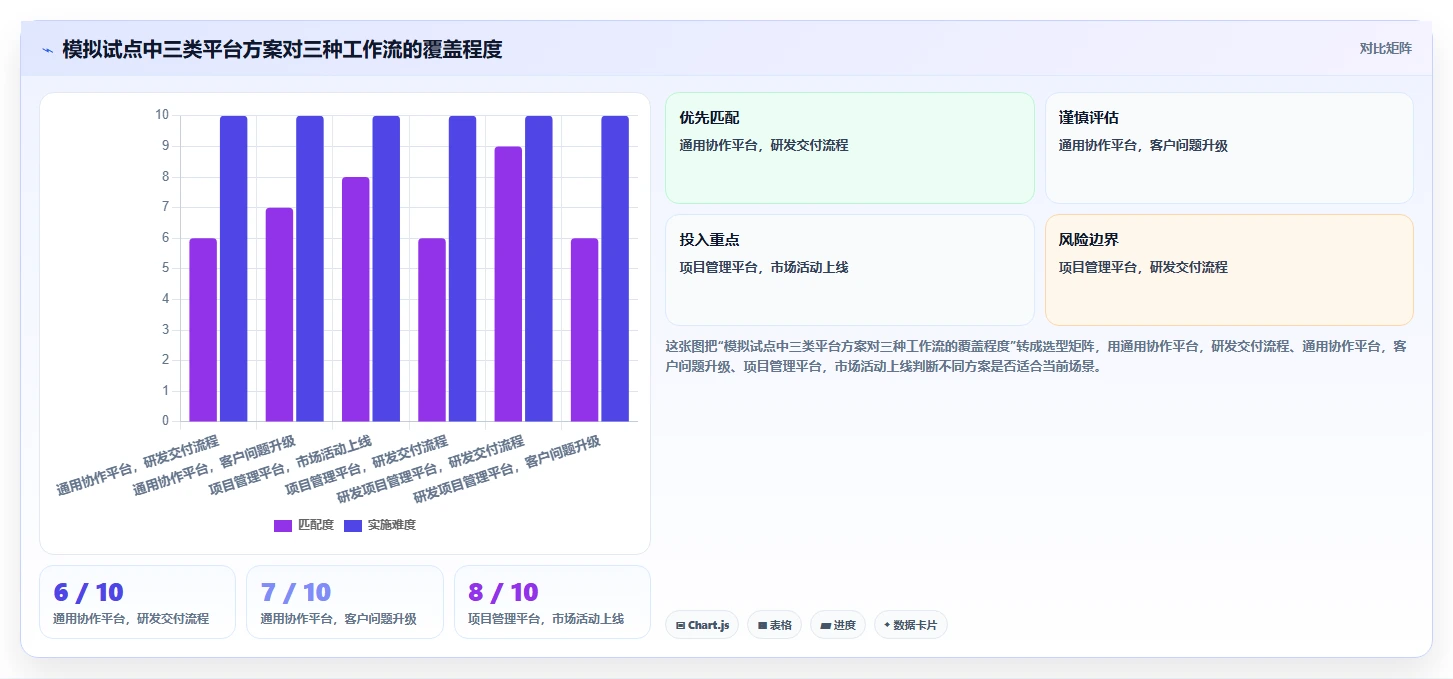Click x-axis label 通用协作平台，研发交付流程
1453x679 pixels.
pyautogui.click(x=138, y=466)
